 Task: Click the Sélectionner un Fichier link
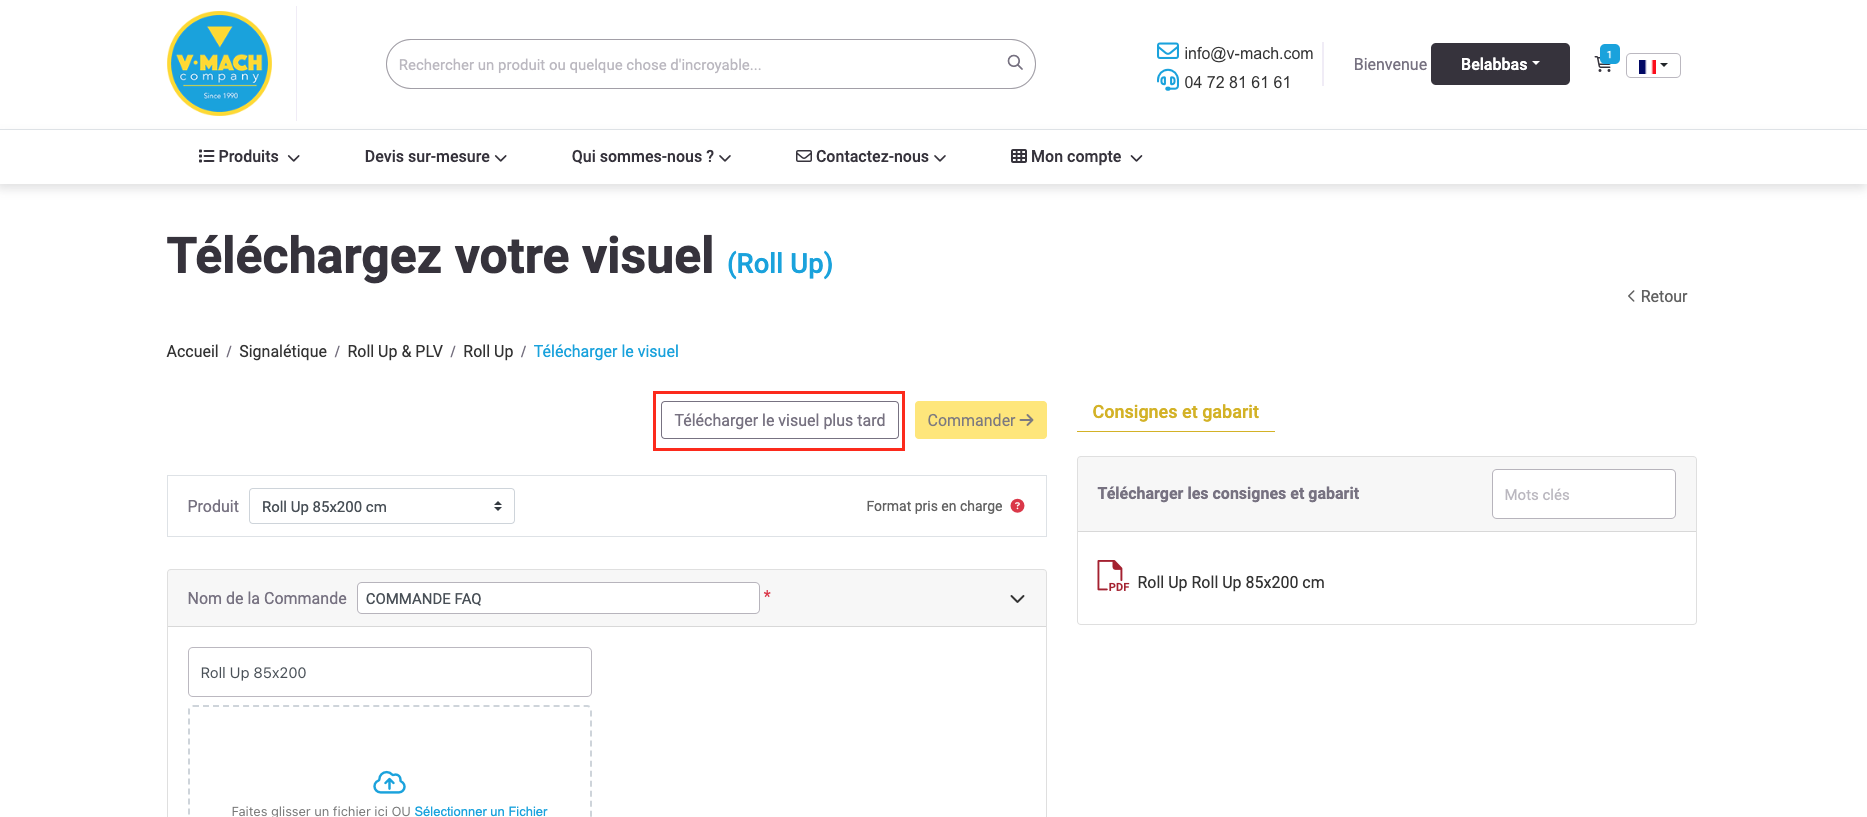click(481, 811)
